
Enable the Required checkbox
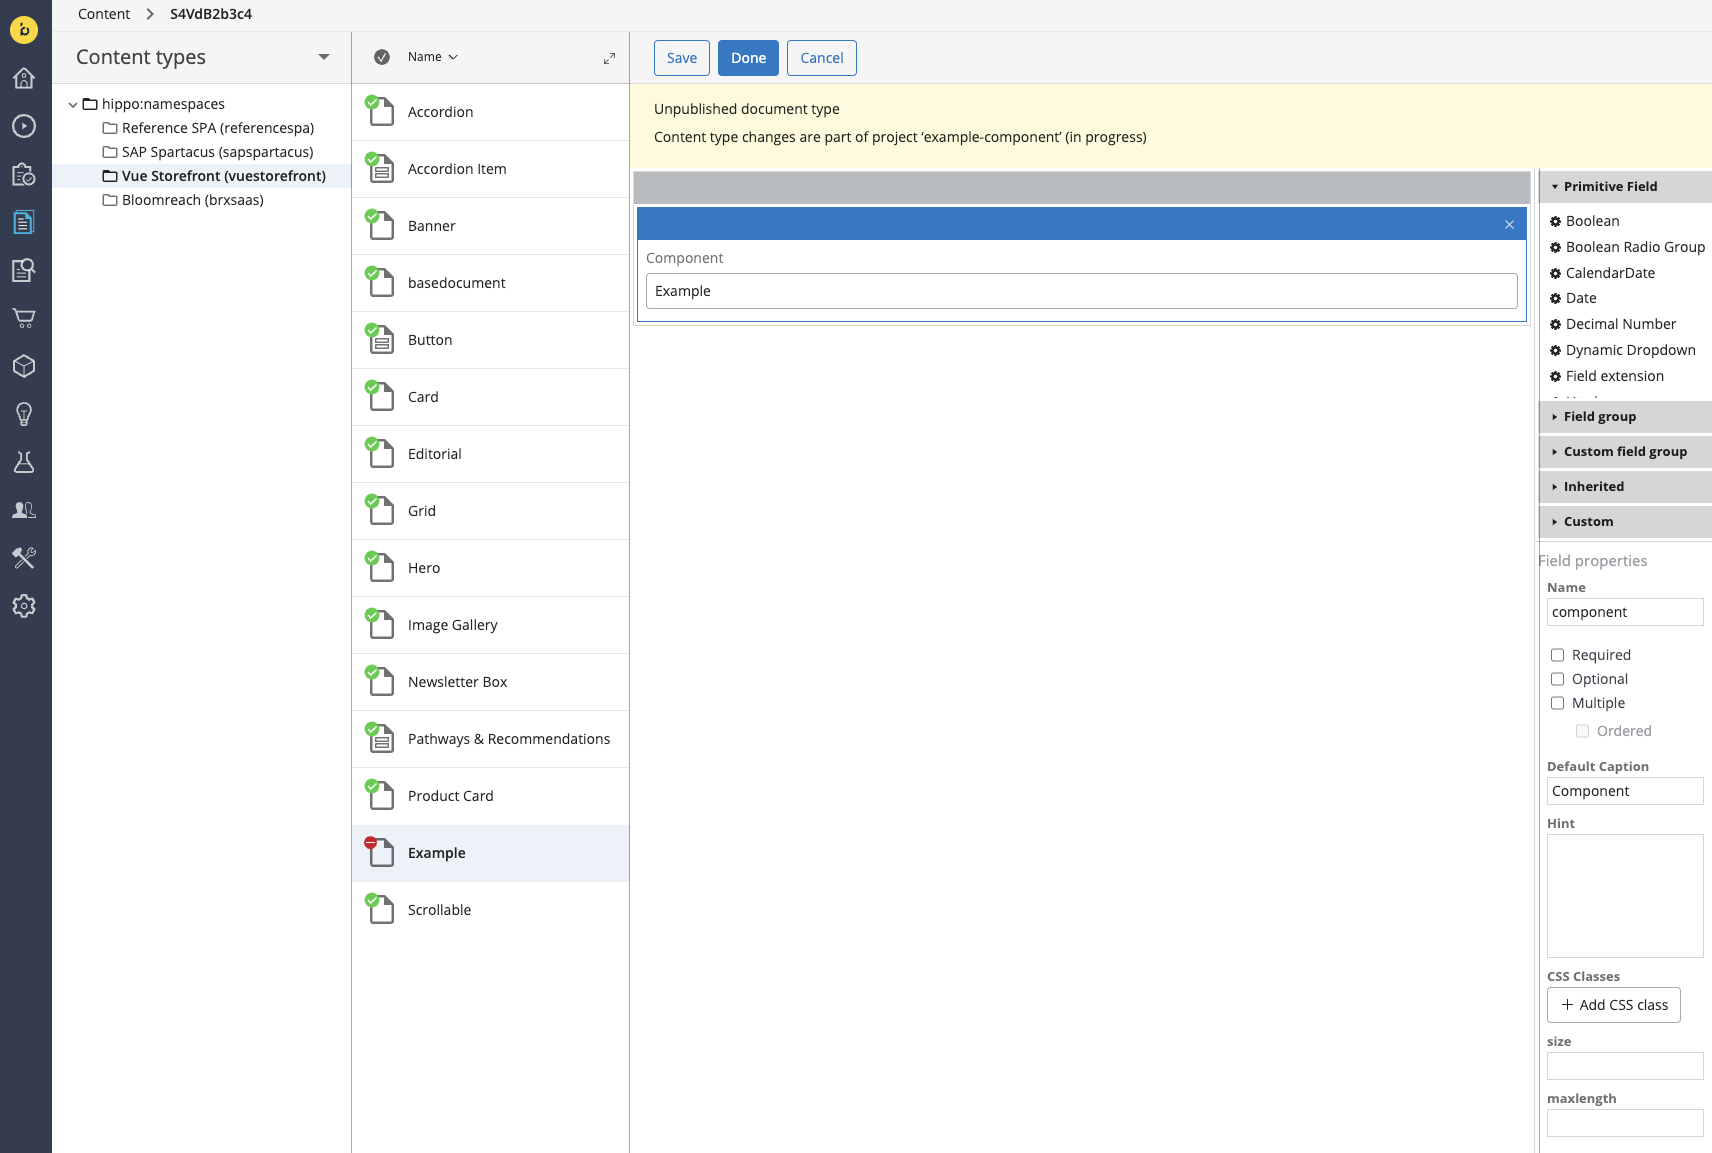point(1557,655)
